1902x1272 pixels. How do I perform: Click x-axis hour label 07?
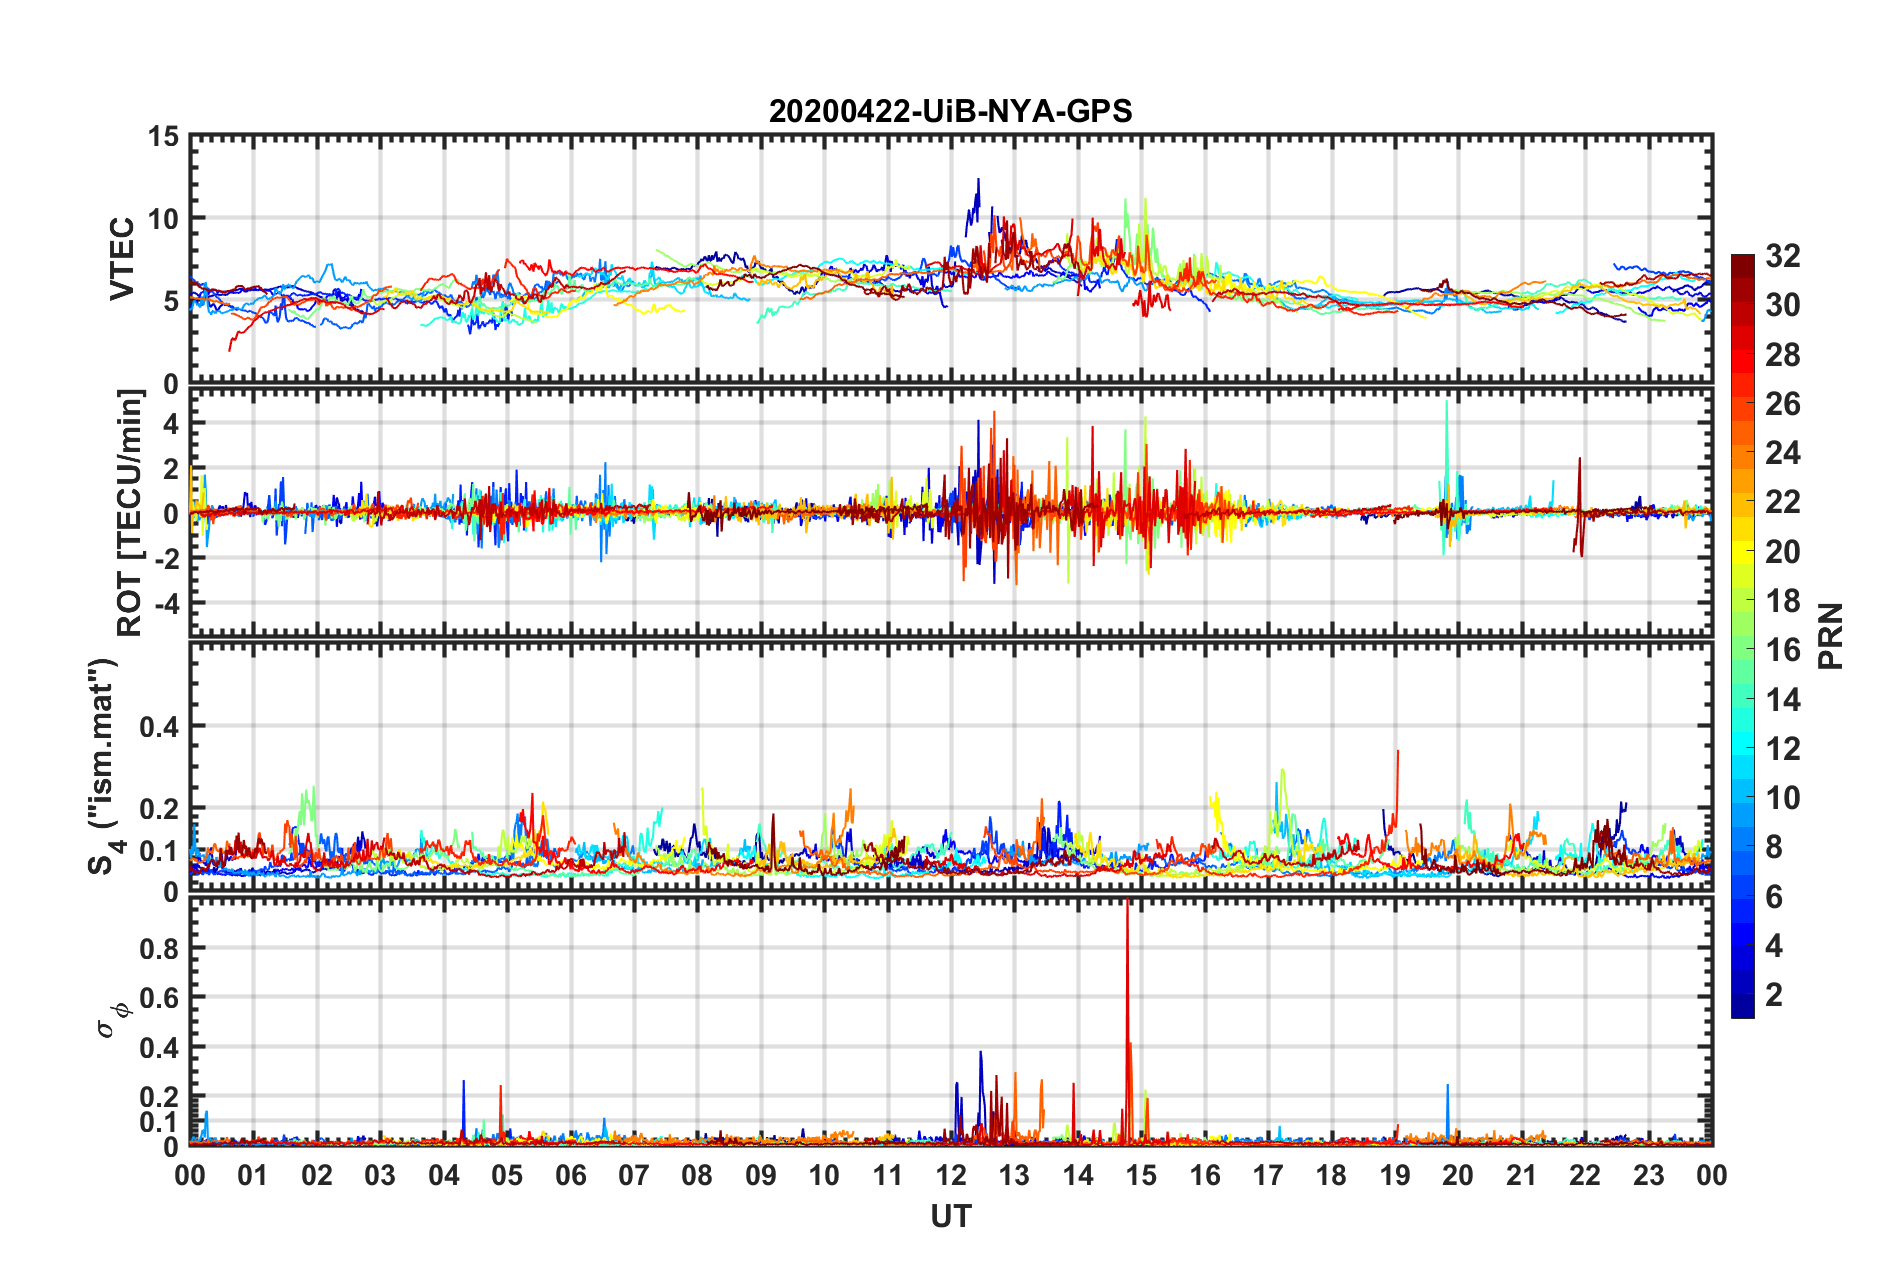click(x=634, y=1175)
